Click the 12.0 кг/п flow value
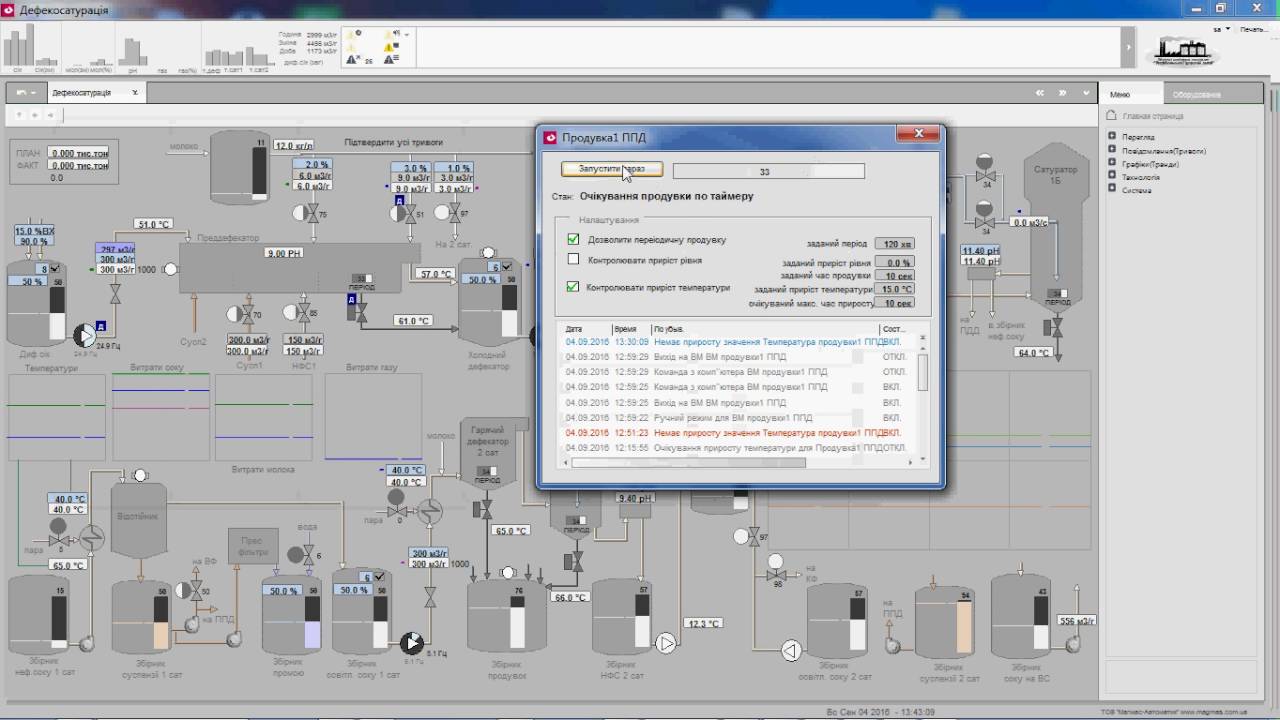The image size is (1280, 720). 294,145
